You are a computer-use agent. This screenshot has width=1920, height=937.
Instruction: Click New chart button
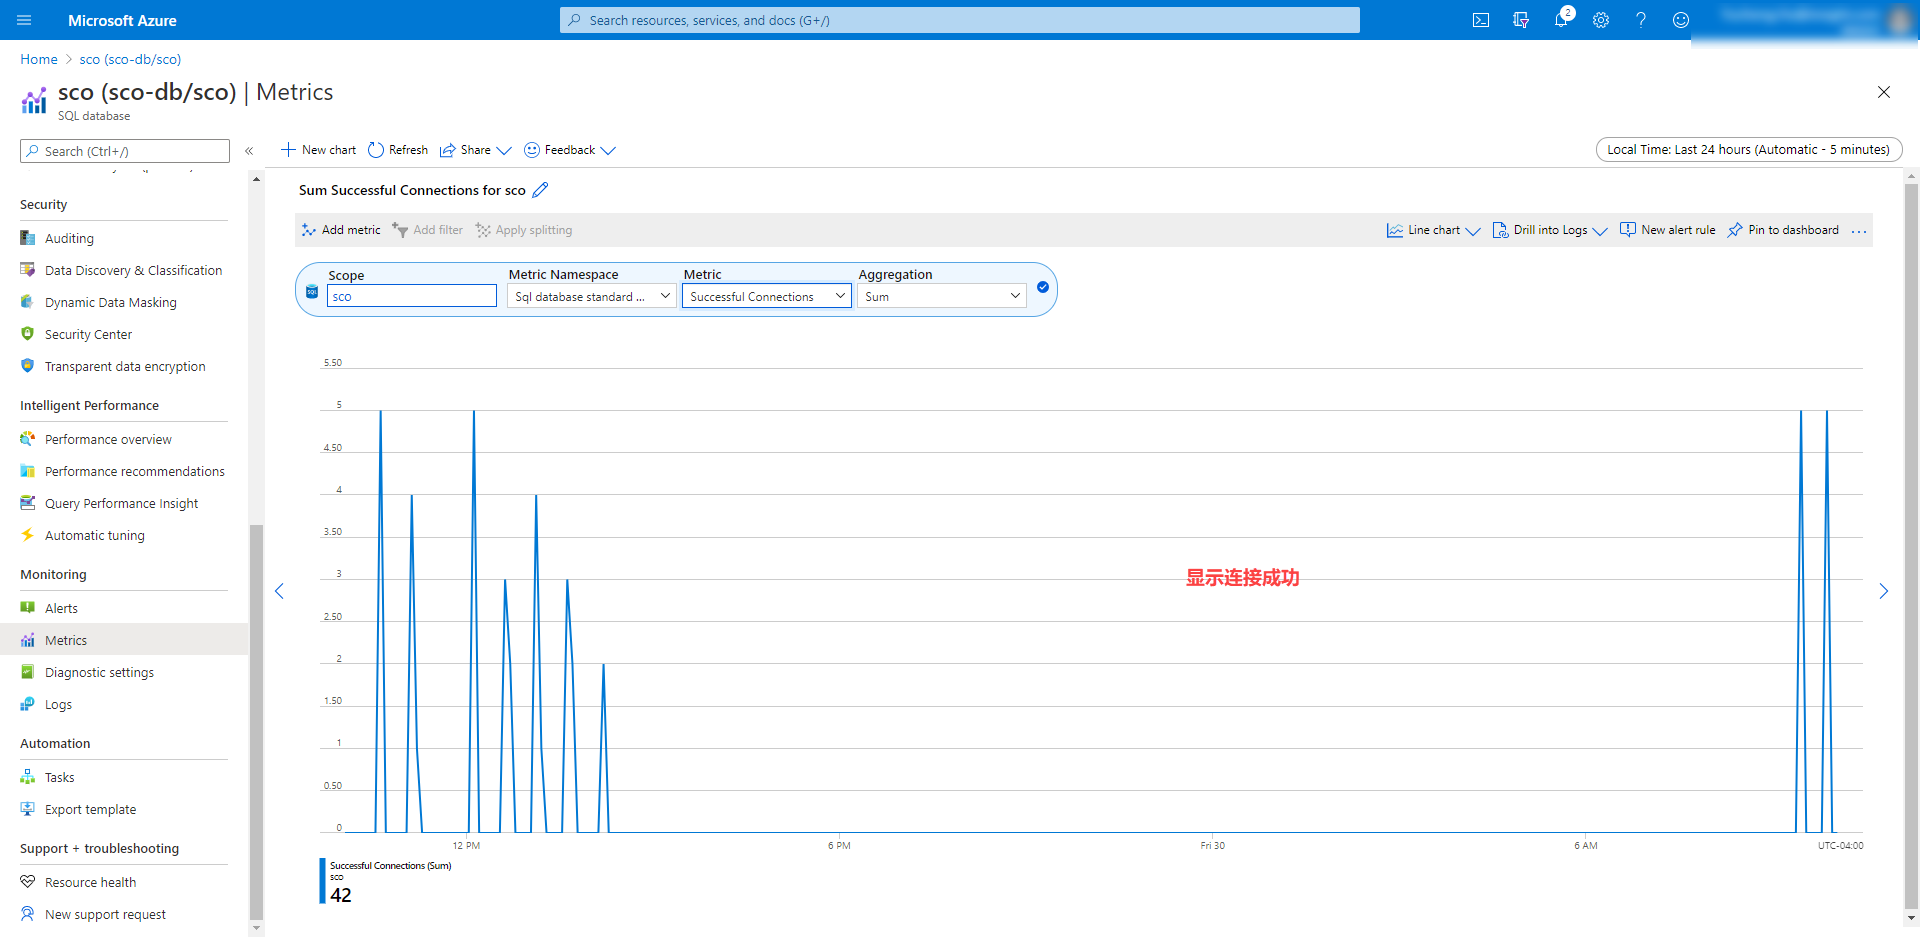tap(318, 150)
